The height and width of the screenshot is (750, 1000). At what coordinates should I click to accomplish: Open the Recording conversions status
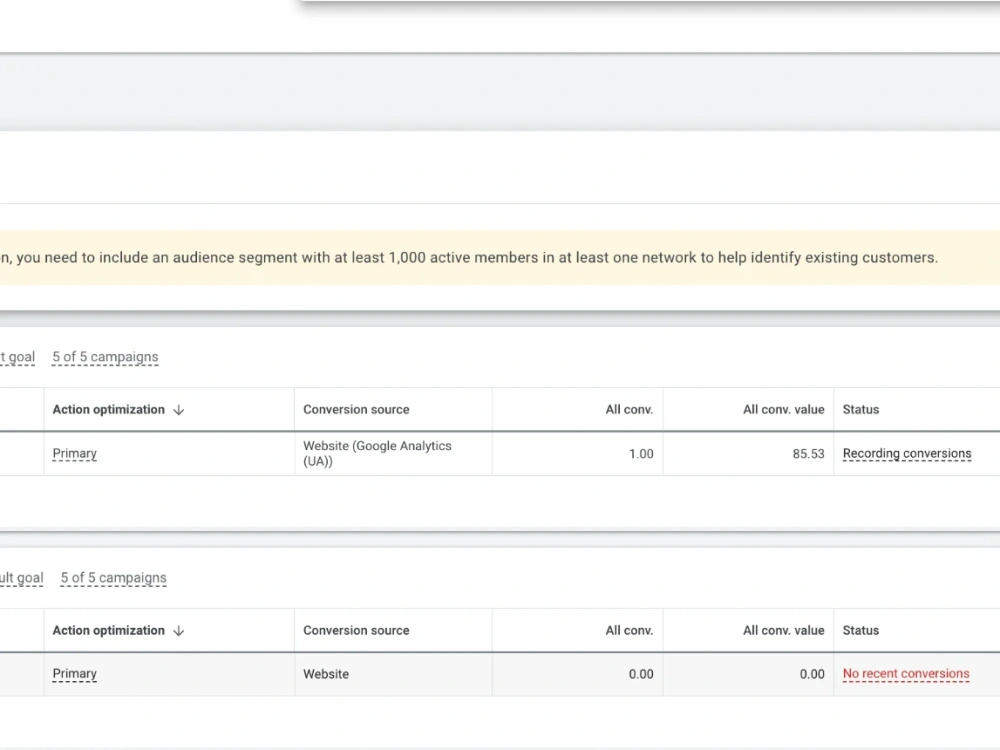907,453
